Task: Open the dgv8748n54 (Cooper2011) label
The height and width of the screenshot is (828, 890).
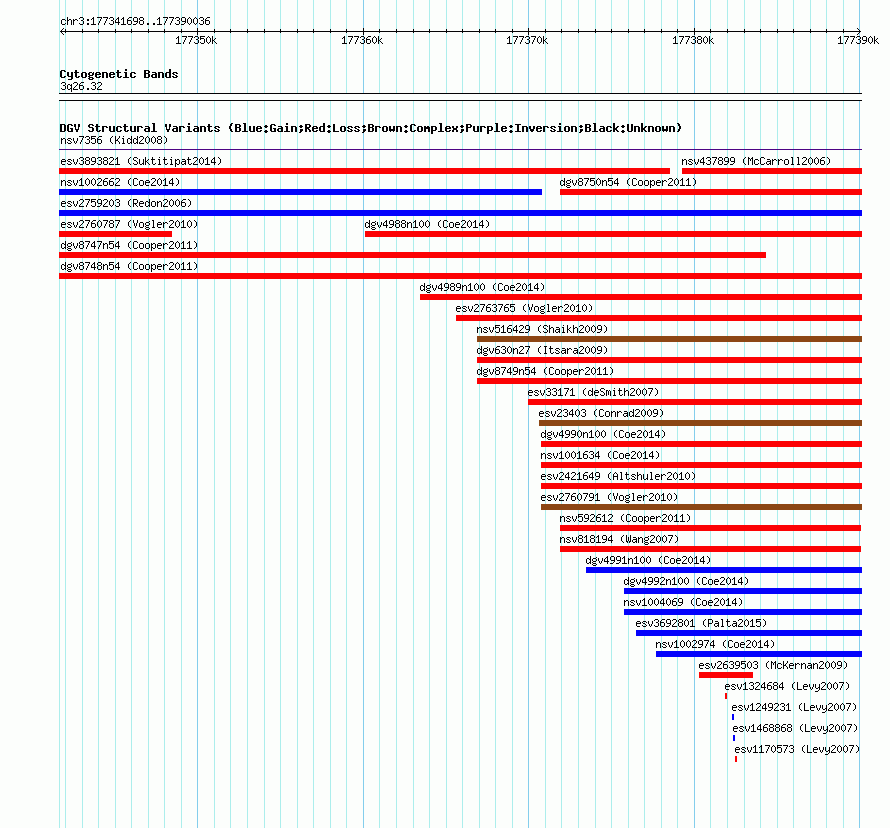Action: pyautogui.click(x=129, y=266)
